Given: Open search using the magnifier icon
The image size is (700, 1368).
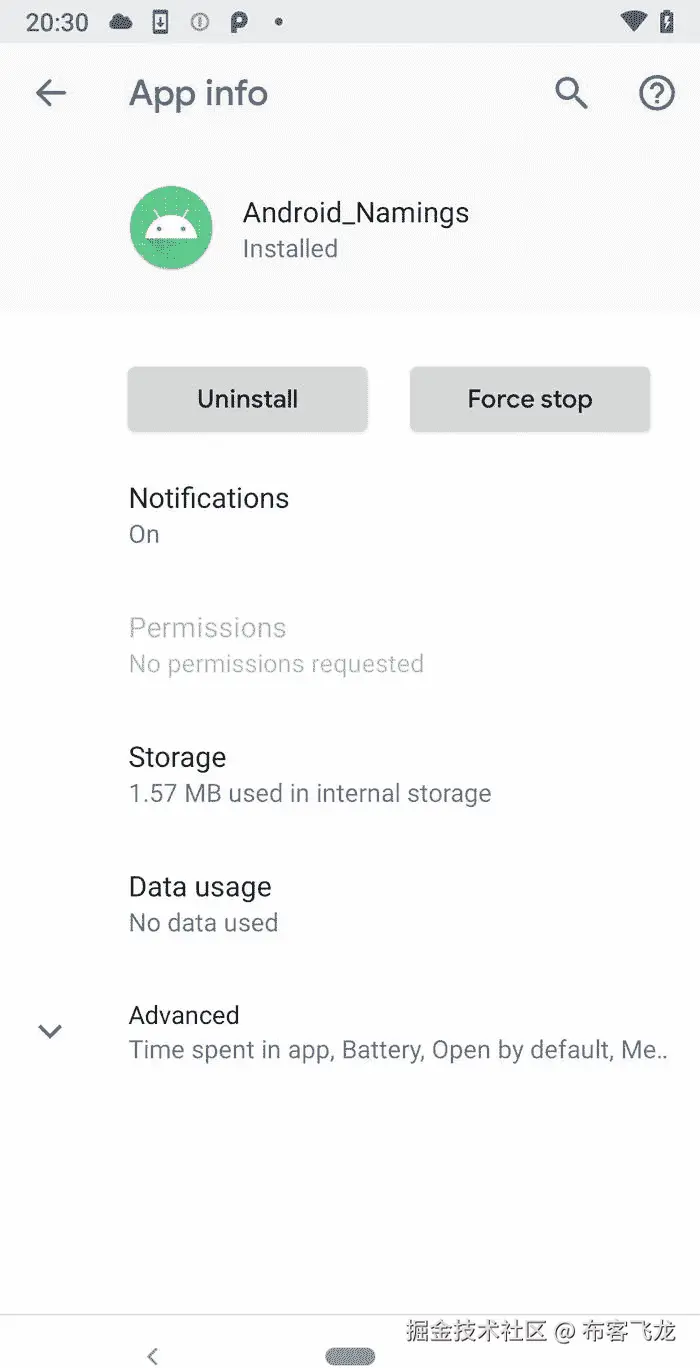Looking at the screenshot, I should pyautogui.click(x=571, y=94).
